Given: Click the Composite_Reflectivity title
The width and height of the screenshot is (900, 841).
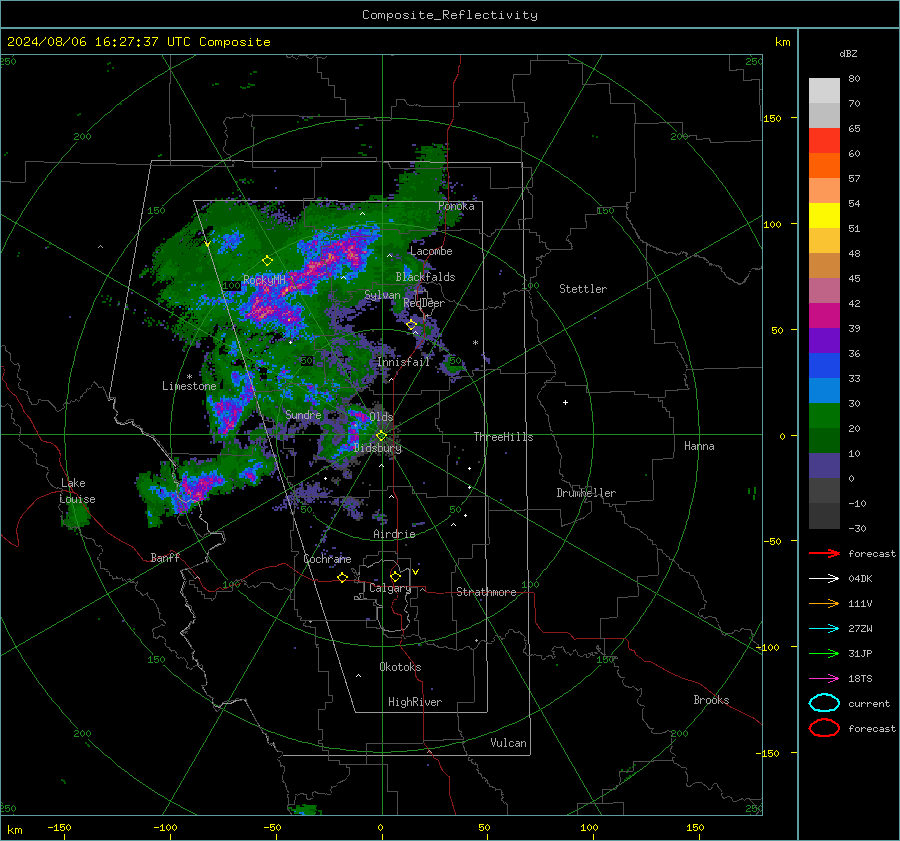Looking at the screenshot, I should pyautogui.click(x=450, y=15).
